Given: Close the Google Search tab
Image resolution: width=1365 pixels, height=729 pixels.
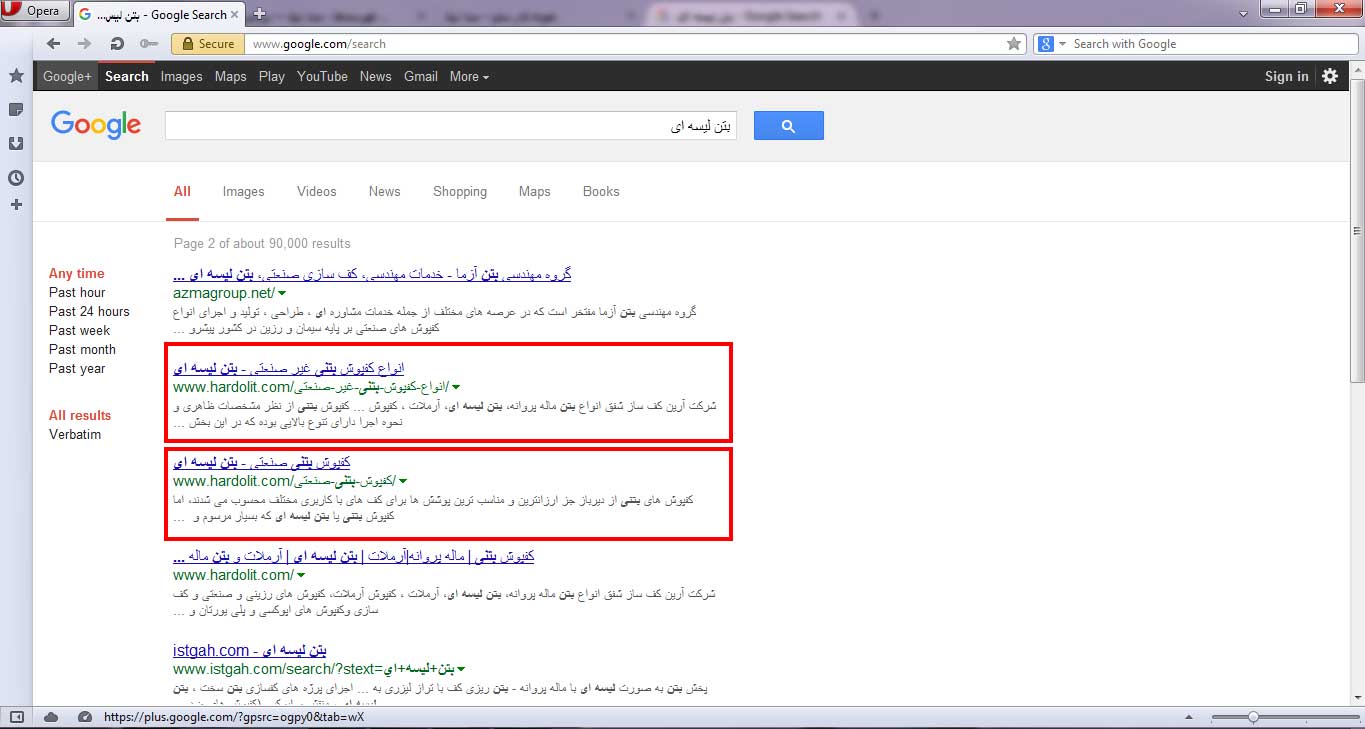Looking at the screenshot, I should tap(235, 14).
